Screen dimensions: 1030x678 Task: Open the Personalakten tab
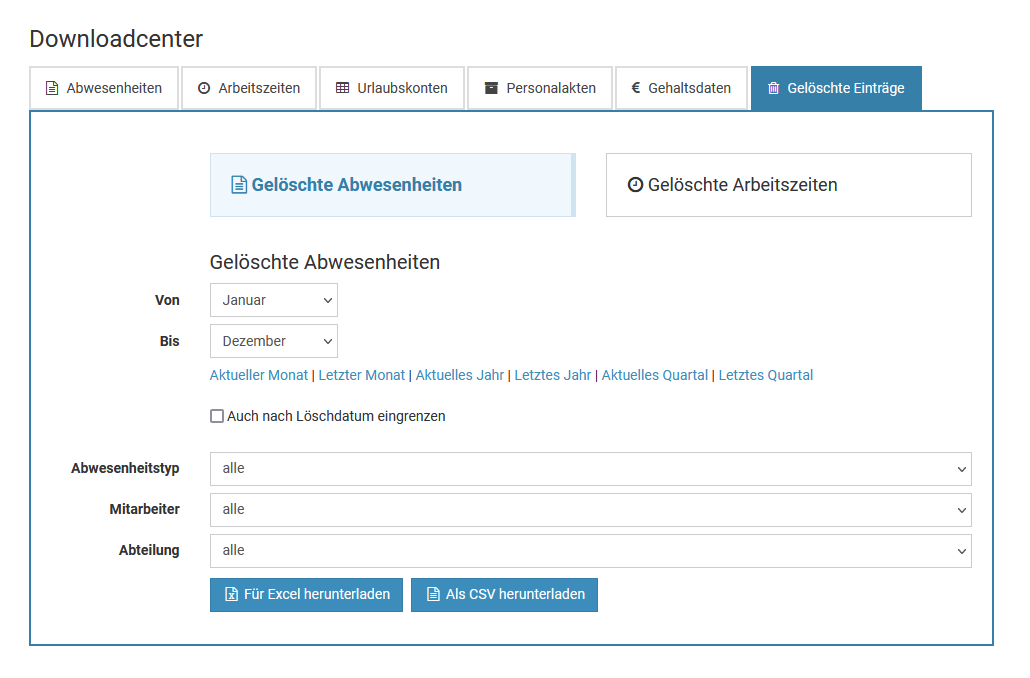(540, 88)
